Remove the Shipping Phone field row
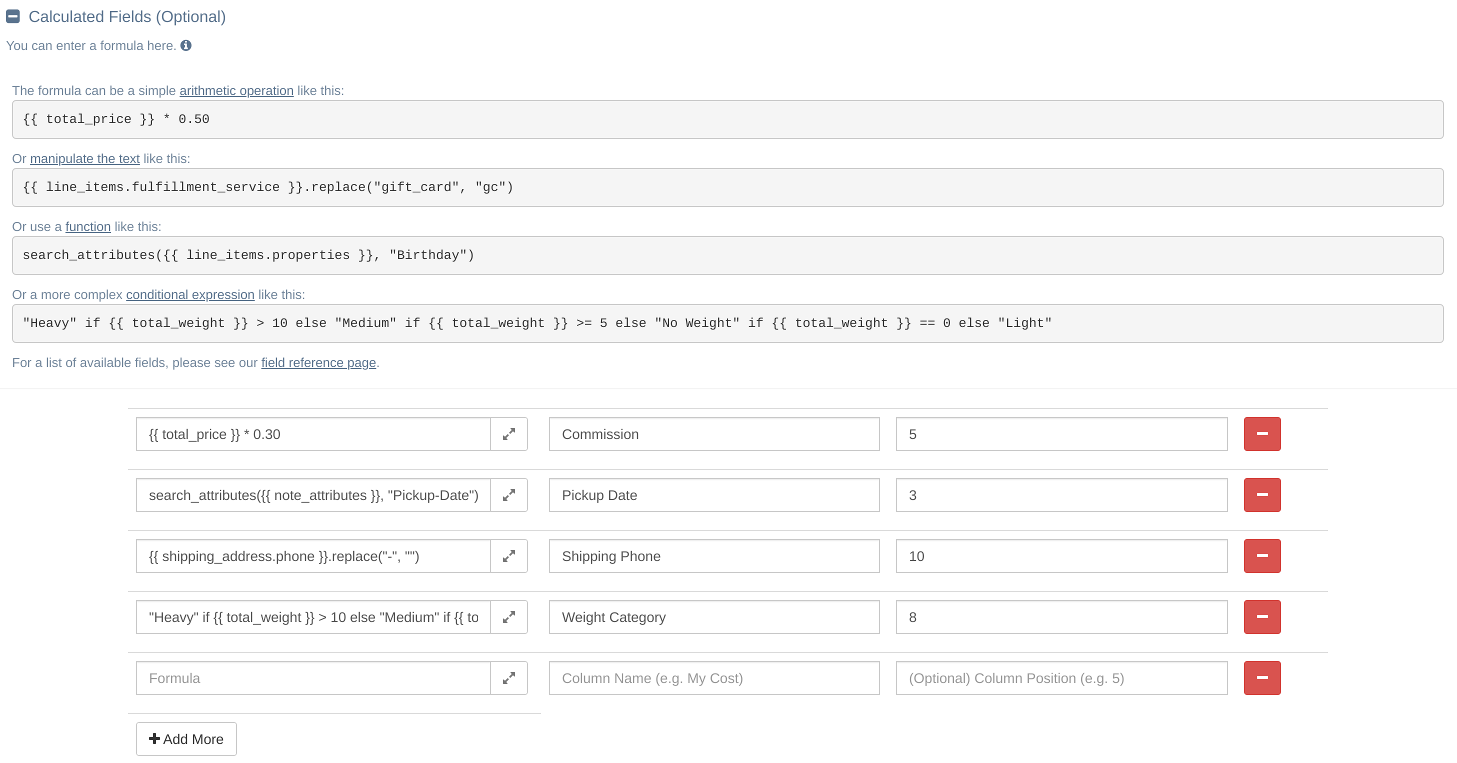The height and width of the screenshot is (763, 1457). click(1261, 556)
